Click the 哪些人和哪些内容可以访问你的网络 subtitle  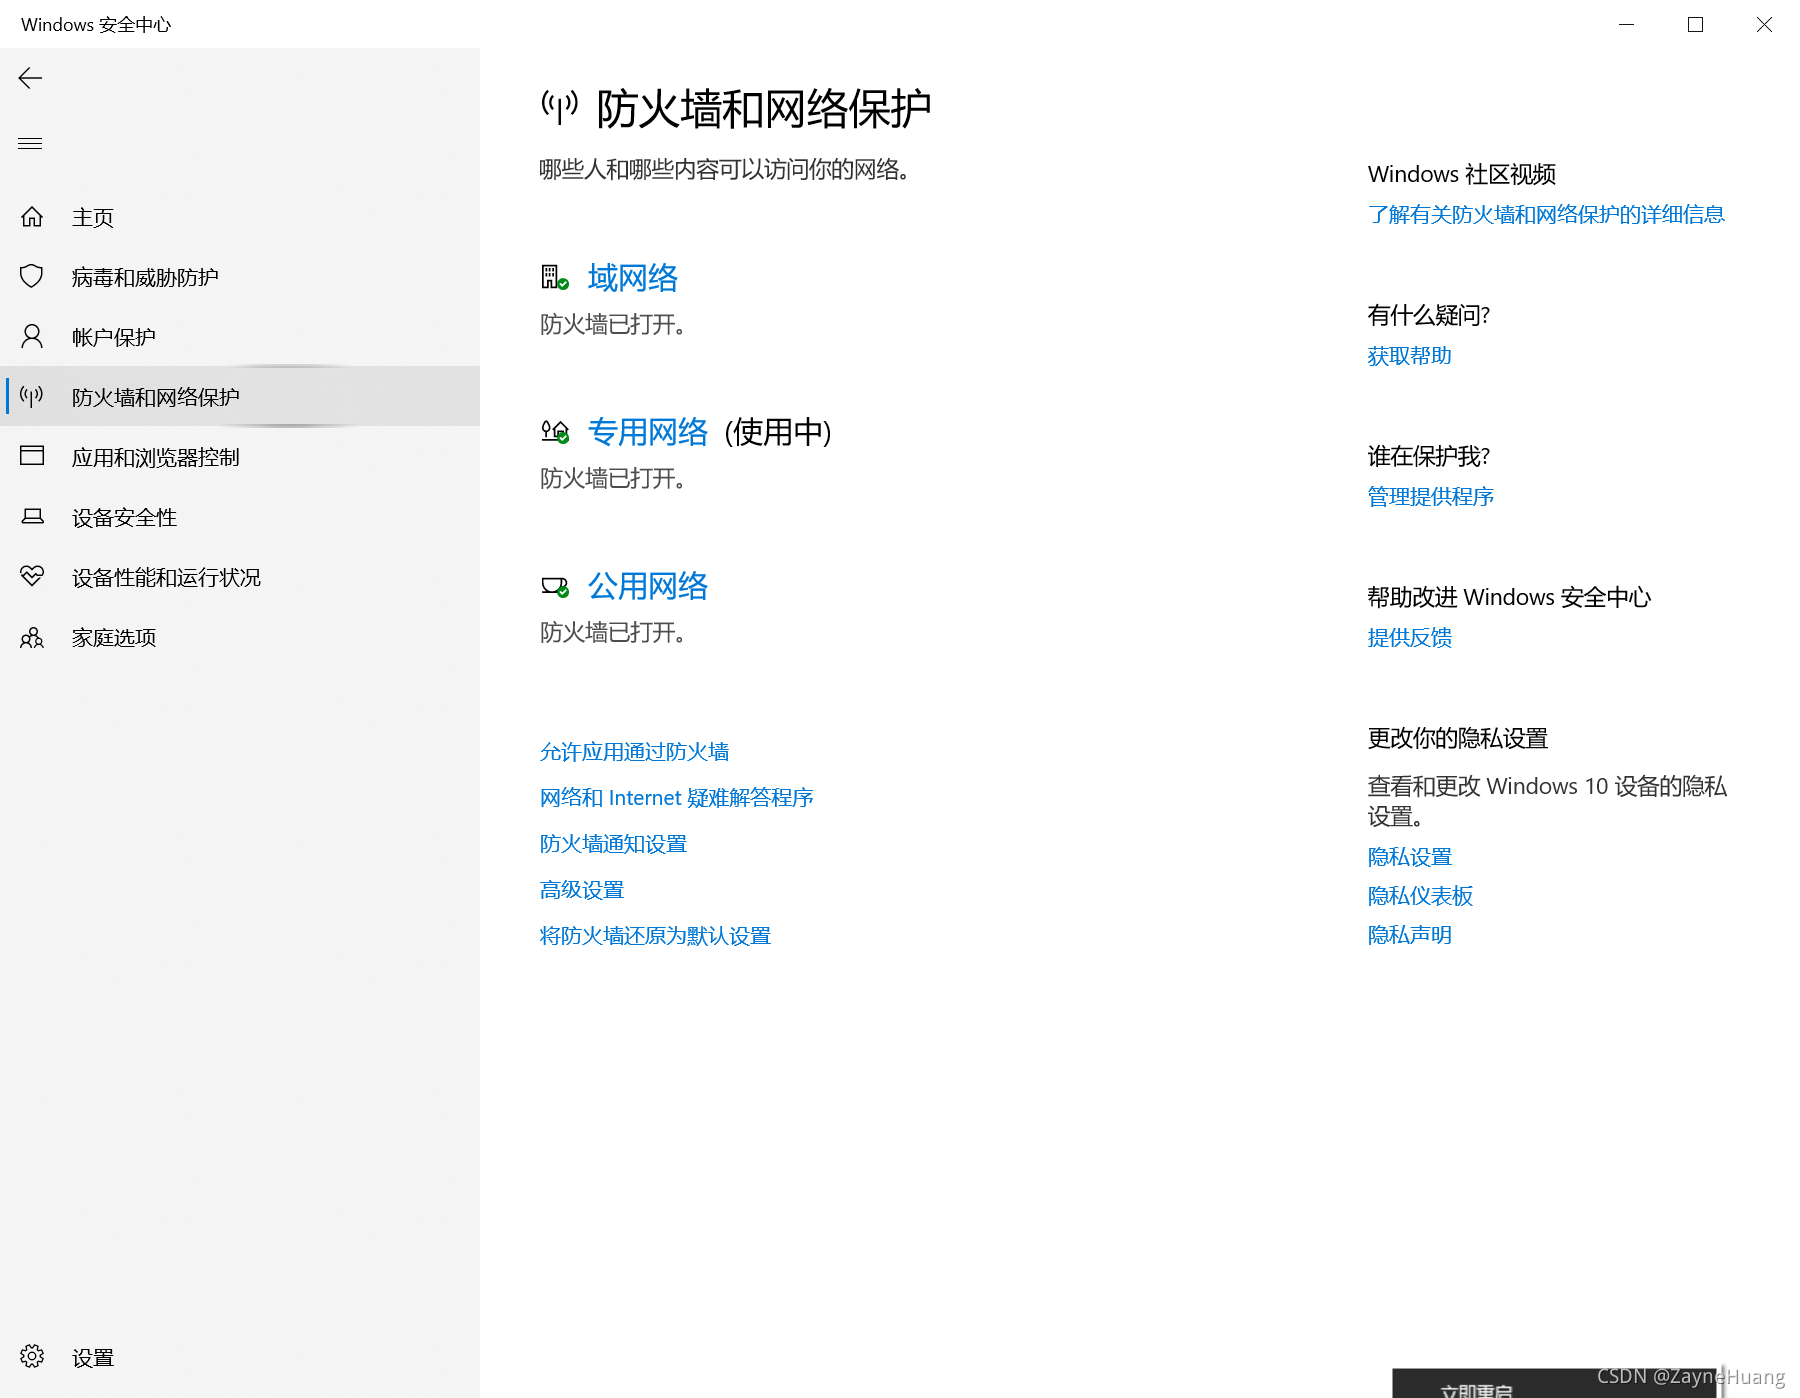[x=725, y=170]
